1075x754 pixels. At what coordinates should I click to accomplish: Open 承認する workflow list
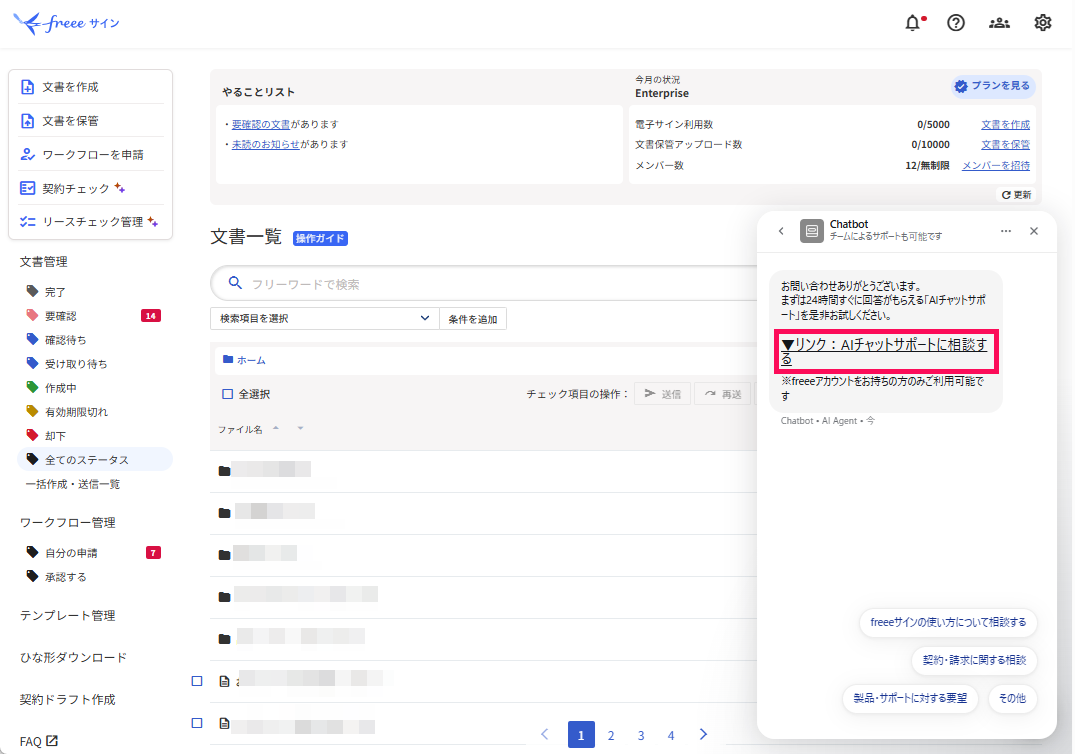coord(65,577)
